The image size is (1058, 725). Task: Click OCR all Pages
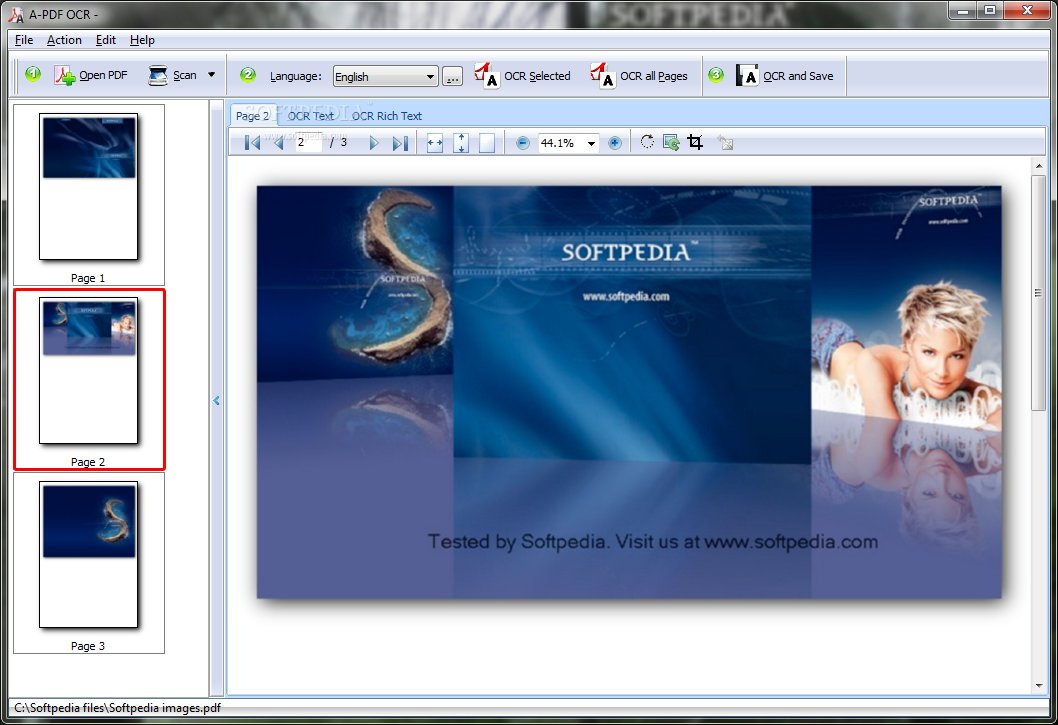click(638, 76)
